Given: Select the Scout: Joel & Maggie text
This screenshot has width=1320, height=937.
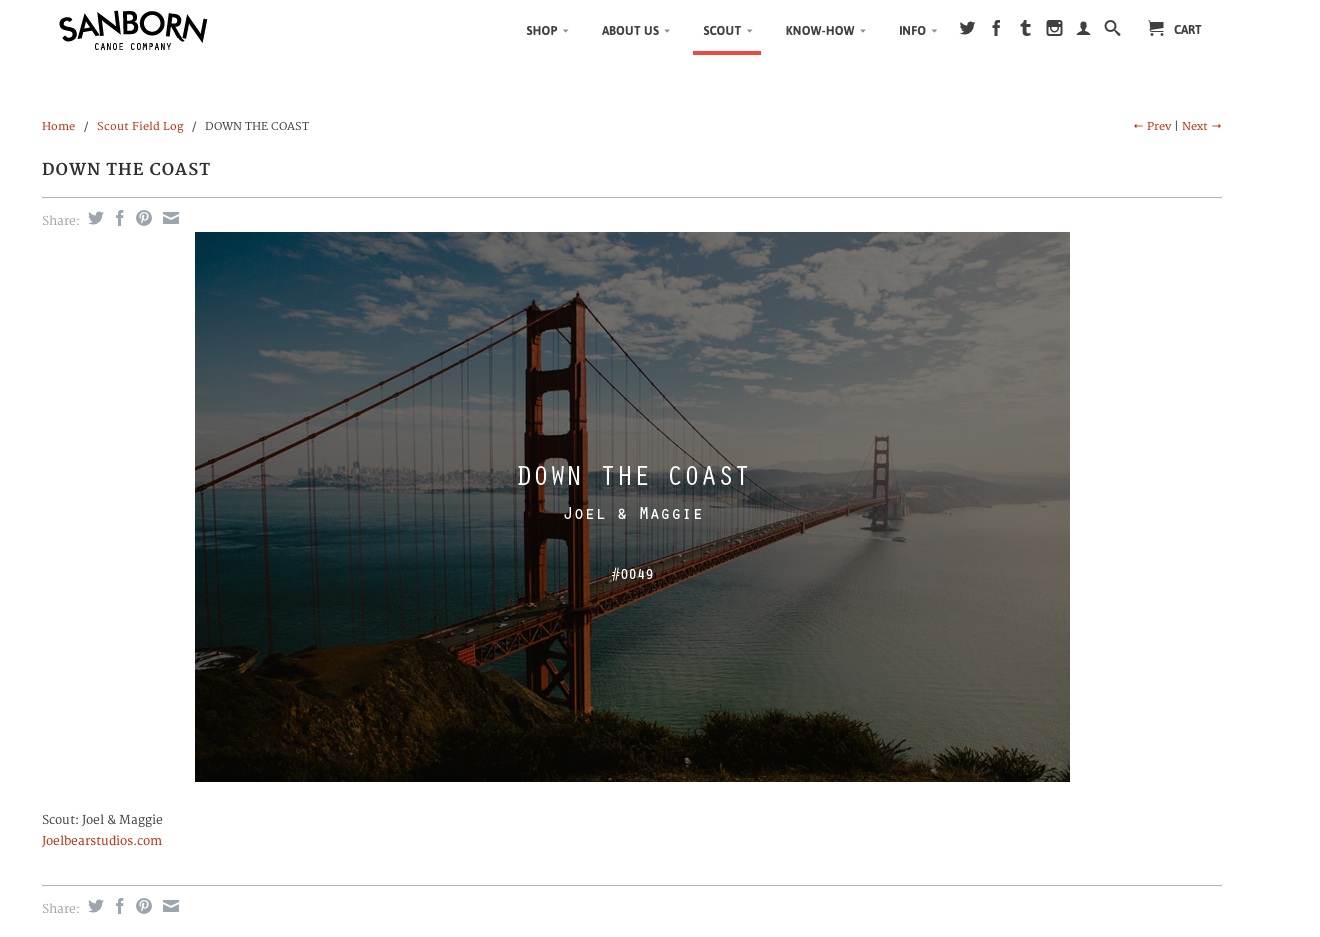Looking at the screenshot, I should click(x=102, y=820).
